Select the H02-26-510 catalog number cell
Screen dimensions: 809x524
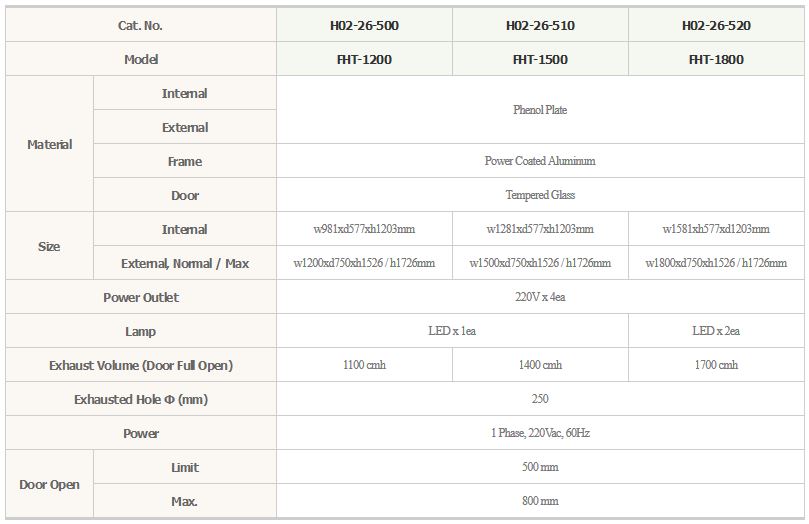click(540, 25)
